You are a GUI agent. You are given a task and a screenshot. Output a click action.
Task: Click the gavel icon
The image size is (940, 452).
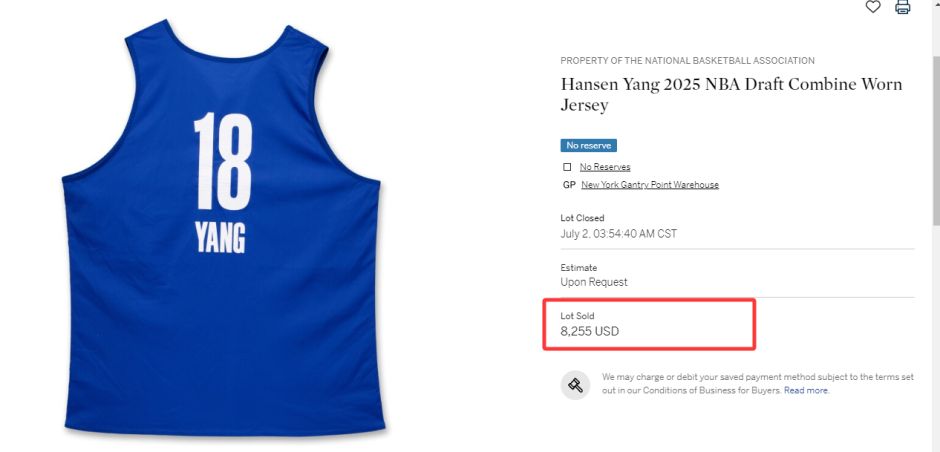click(575, 385)
